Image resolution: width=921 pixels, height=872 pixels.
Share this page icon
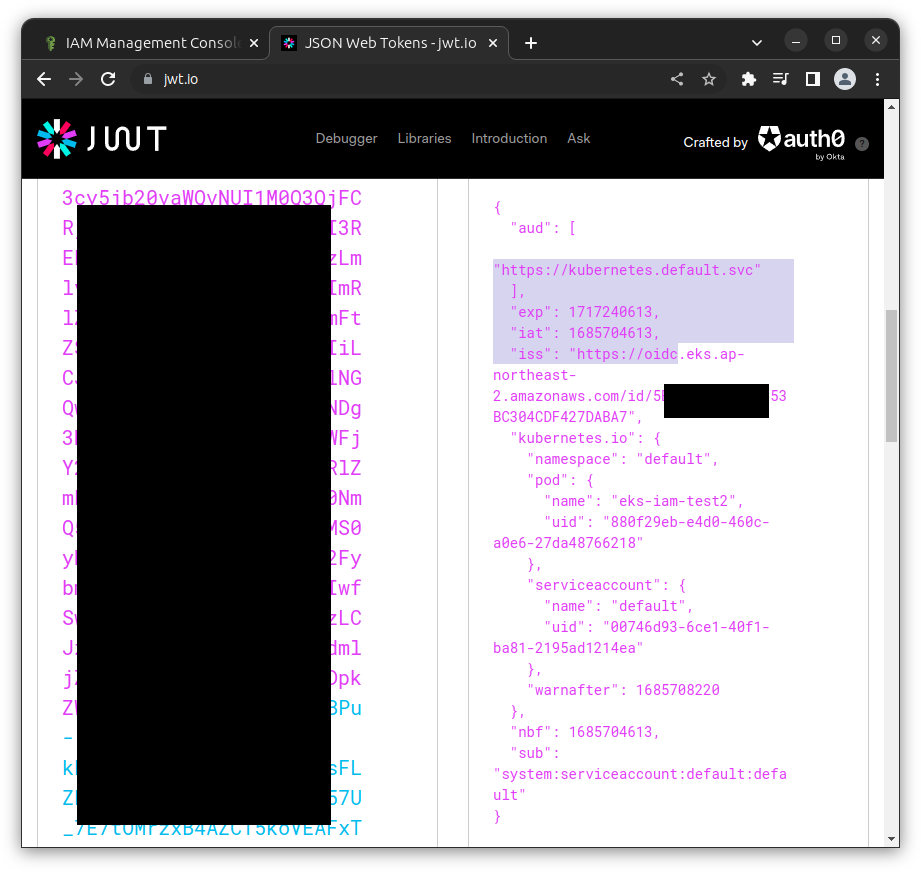point(677,79)
